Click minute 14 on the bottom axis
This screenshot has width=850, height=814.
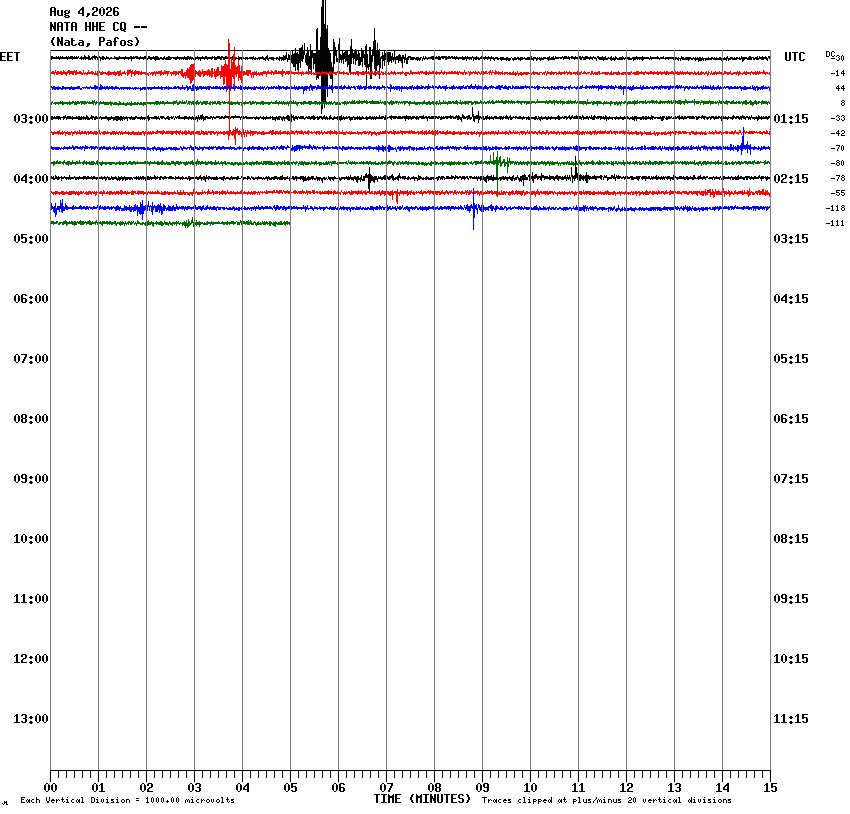pyautogui.click(x=722, y=788)
